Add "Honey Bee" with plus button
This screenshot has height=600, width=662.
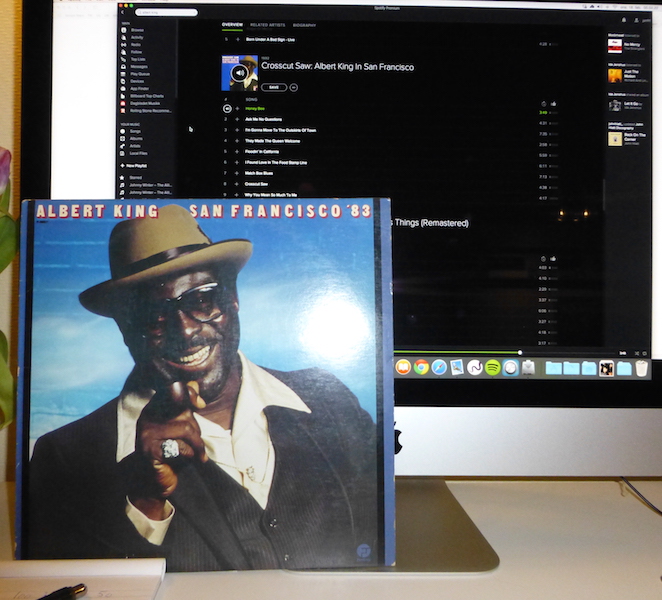coord(237,109)
